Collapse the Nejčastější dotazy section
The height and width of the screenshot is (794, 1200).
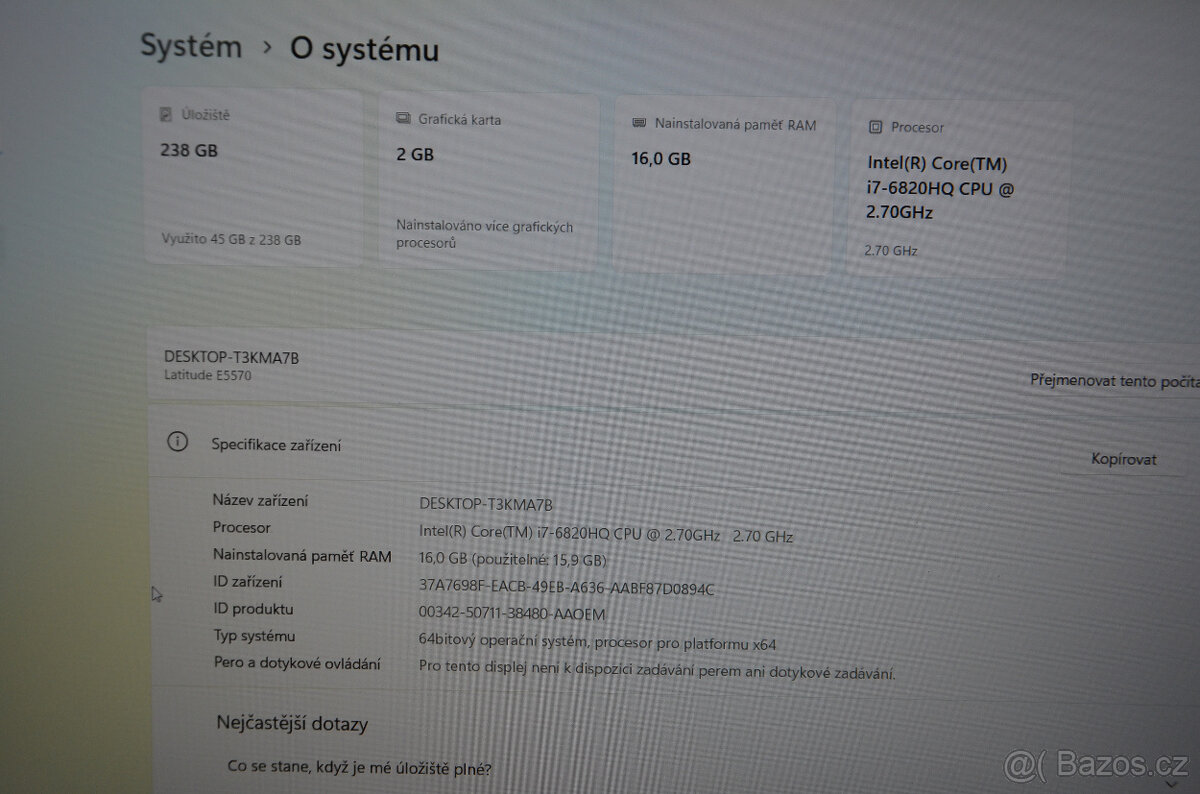coord(291,723)
